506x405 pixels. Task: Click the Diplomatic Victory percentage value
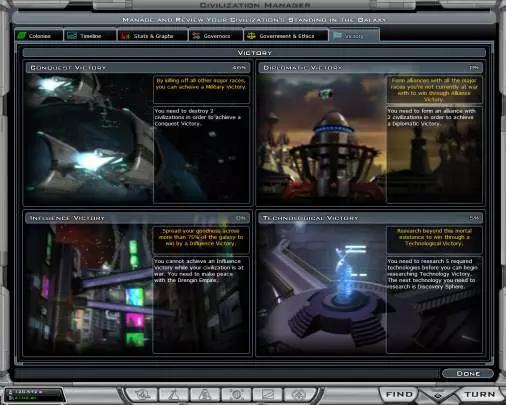[474, 68]
